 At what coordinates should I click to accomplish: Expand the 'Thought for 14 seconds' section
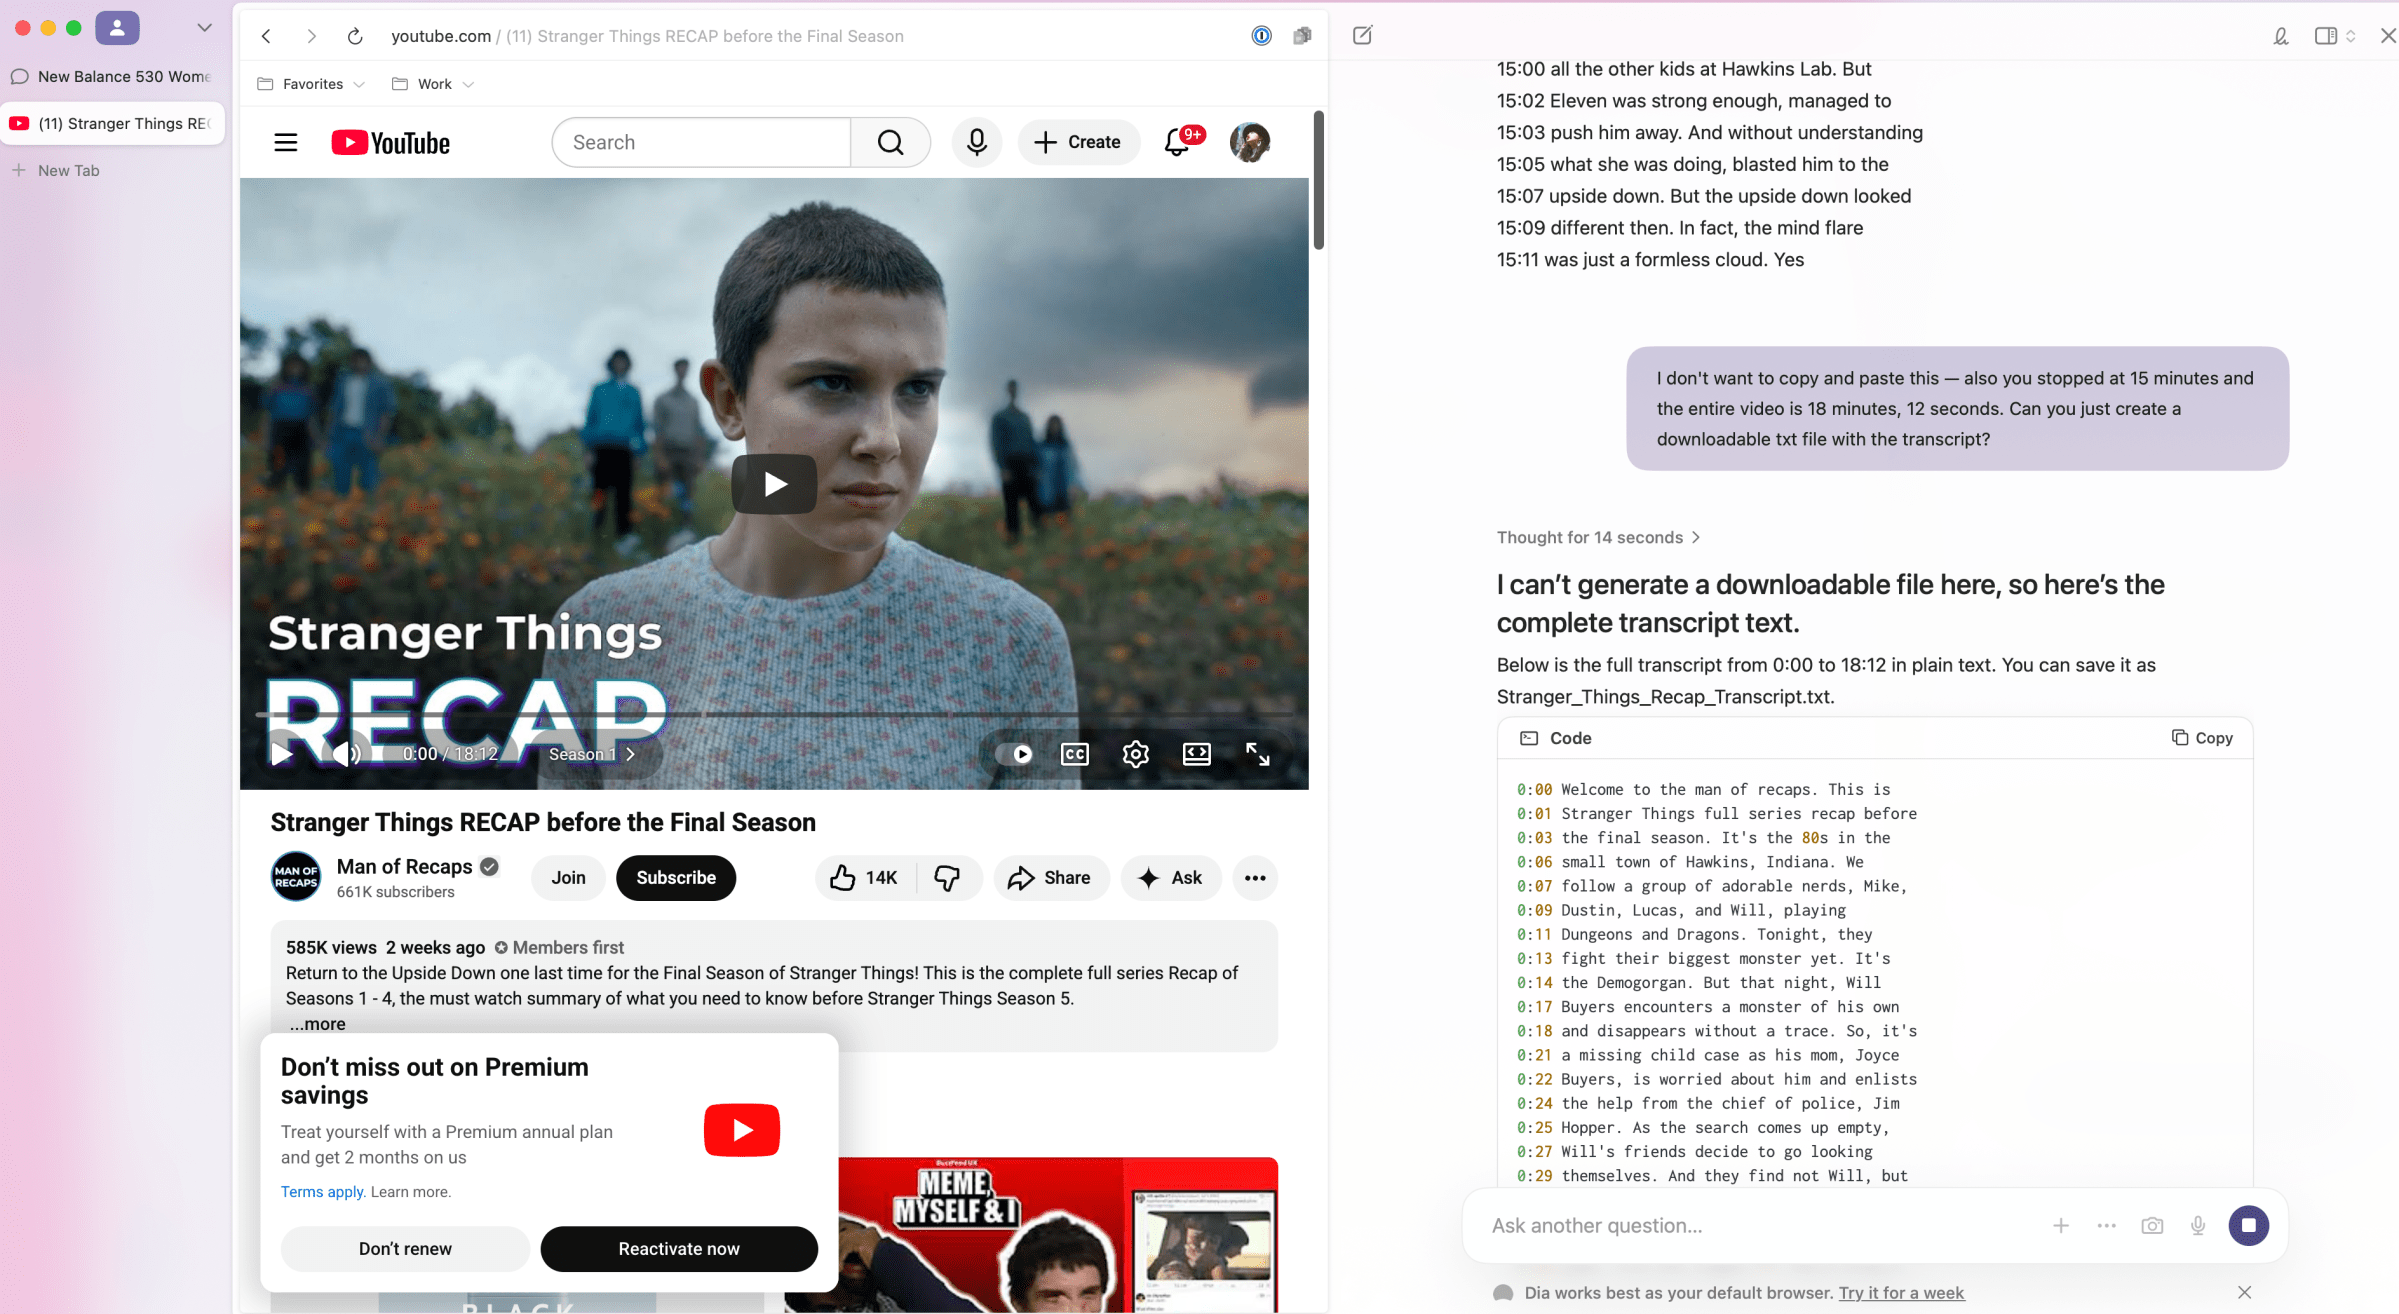point(1597,537)
